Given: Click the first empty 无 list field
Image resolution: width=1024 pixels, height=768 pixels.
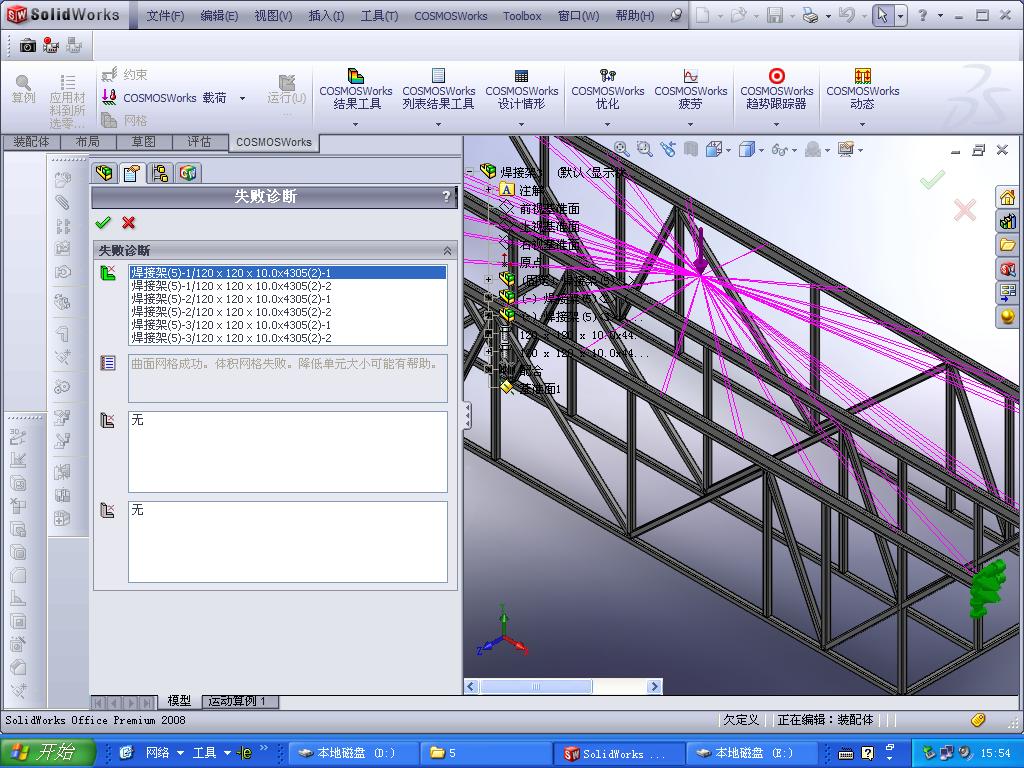Looking at the screenshot, I should click(x=288, y=451).
